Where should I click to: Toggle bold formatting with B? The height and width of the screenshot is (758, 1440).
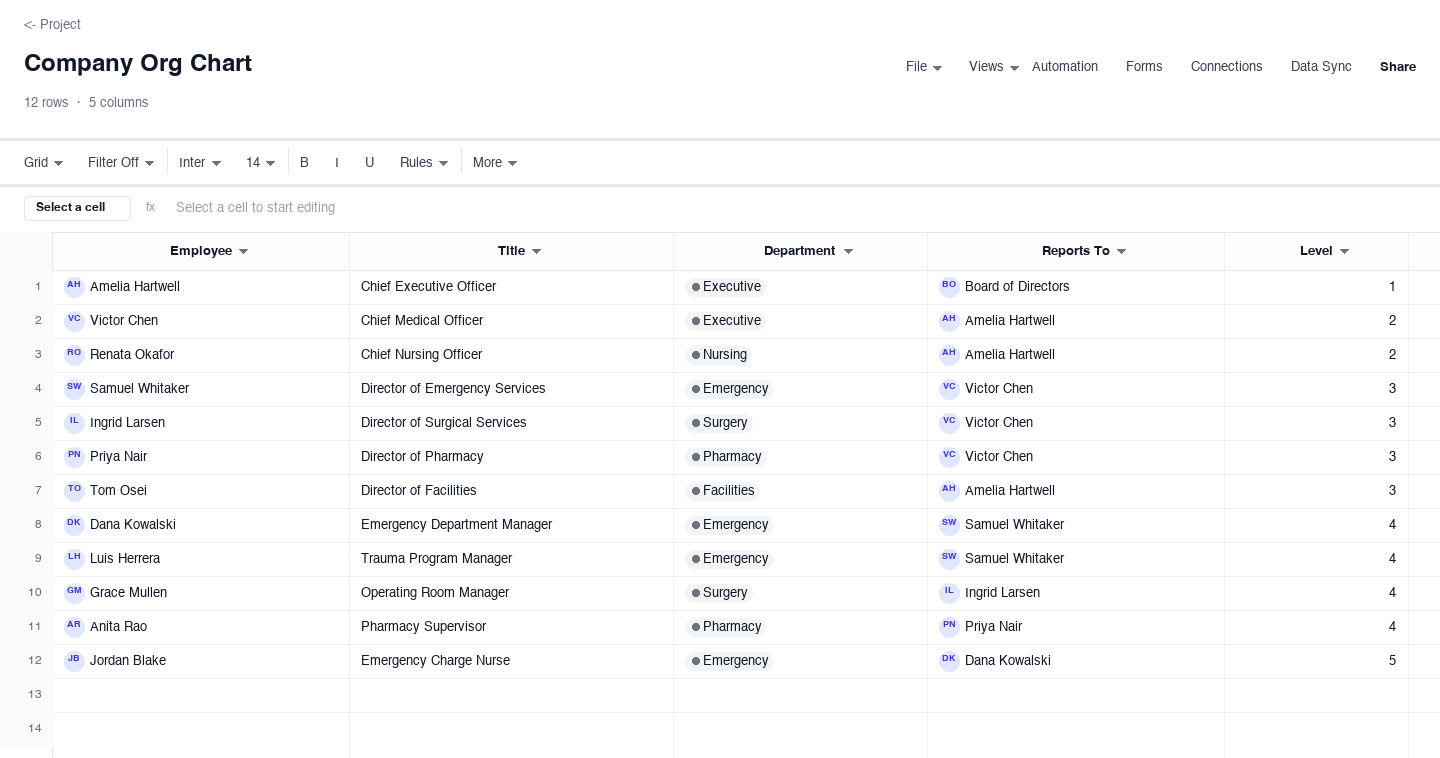click(304, 162)
